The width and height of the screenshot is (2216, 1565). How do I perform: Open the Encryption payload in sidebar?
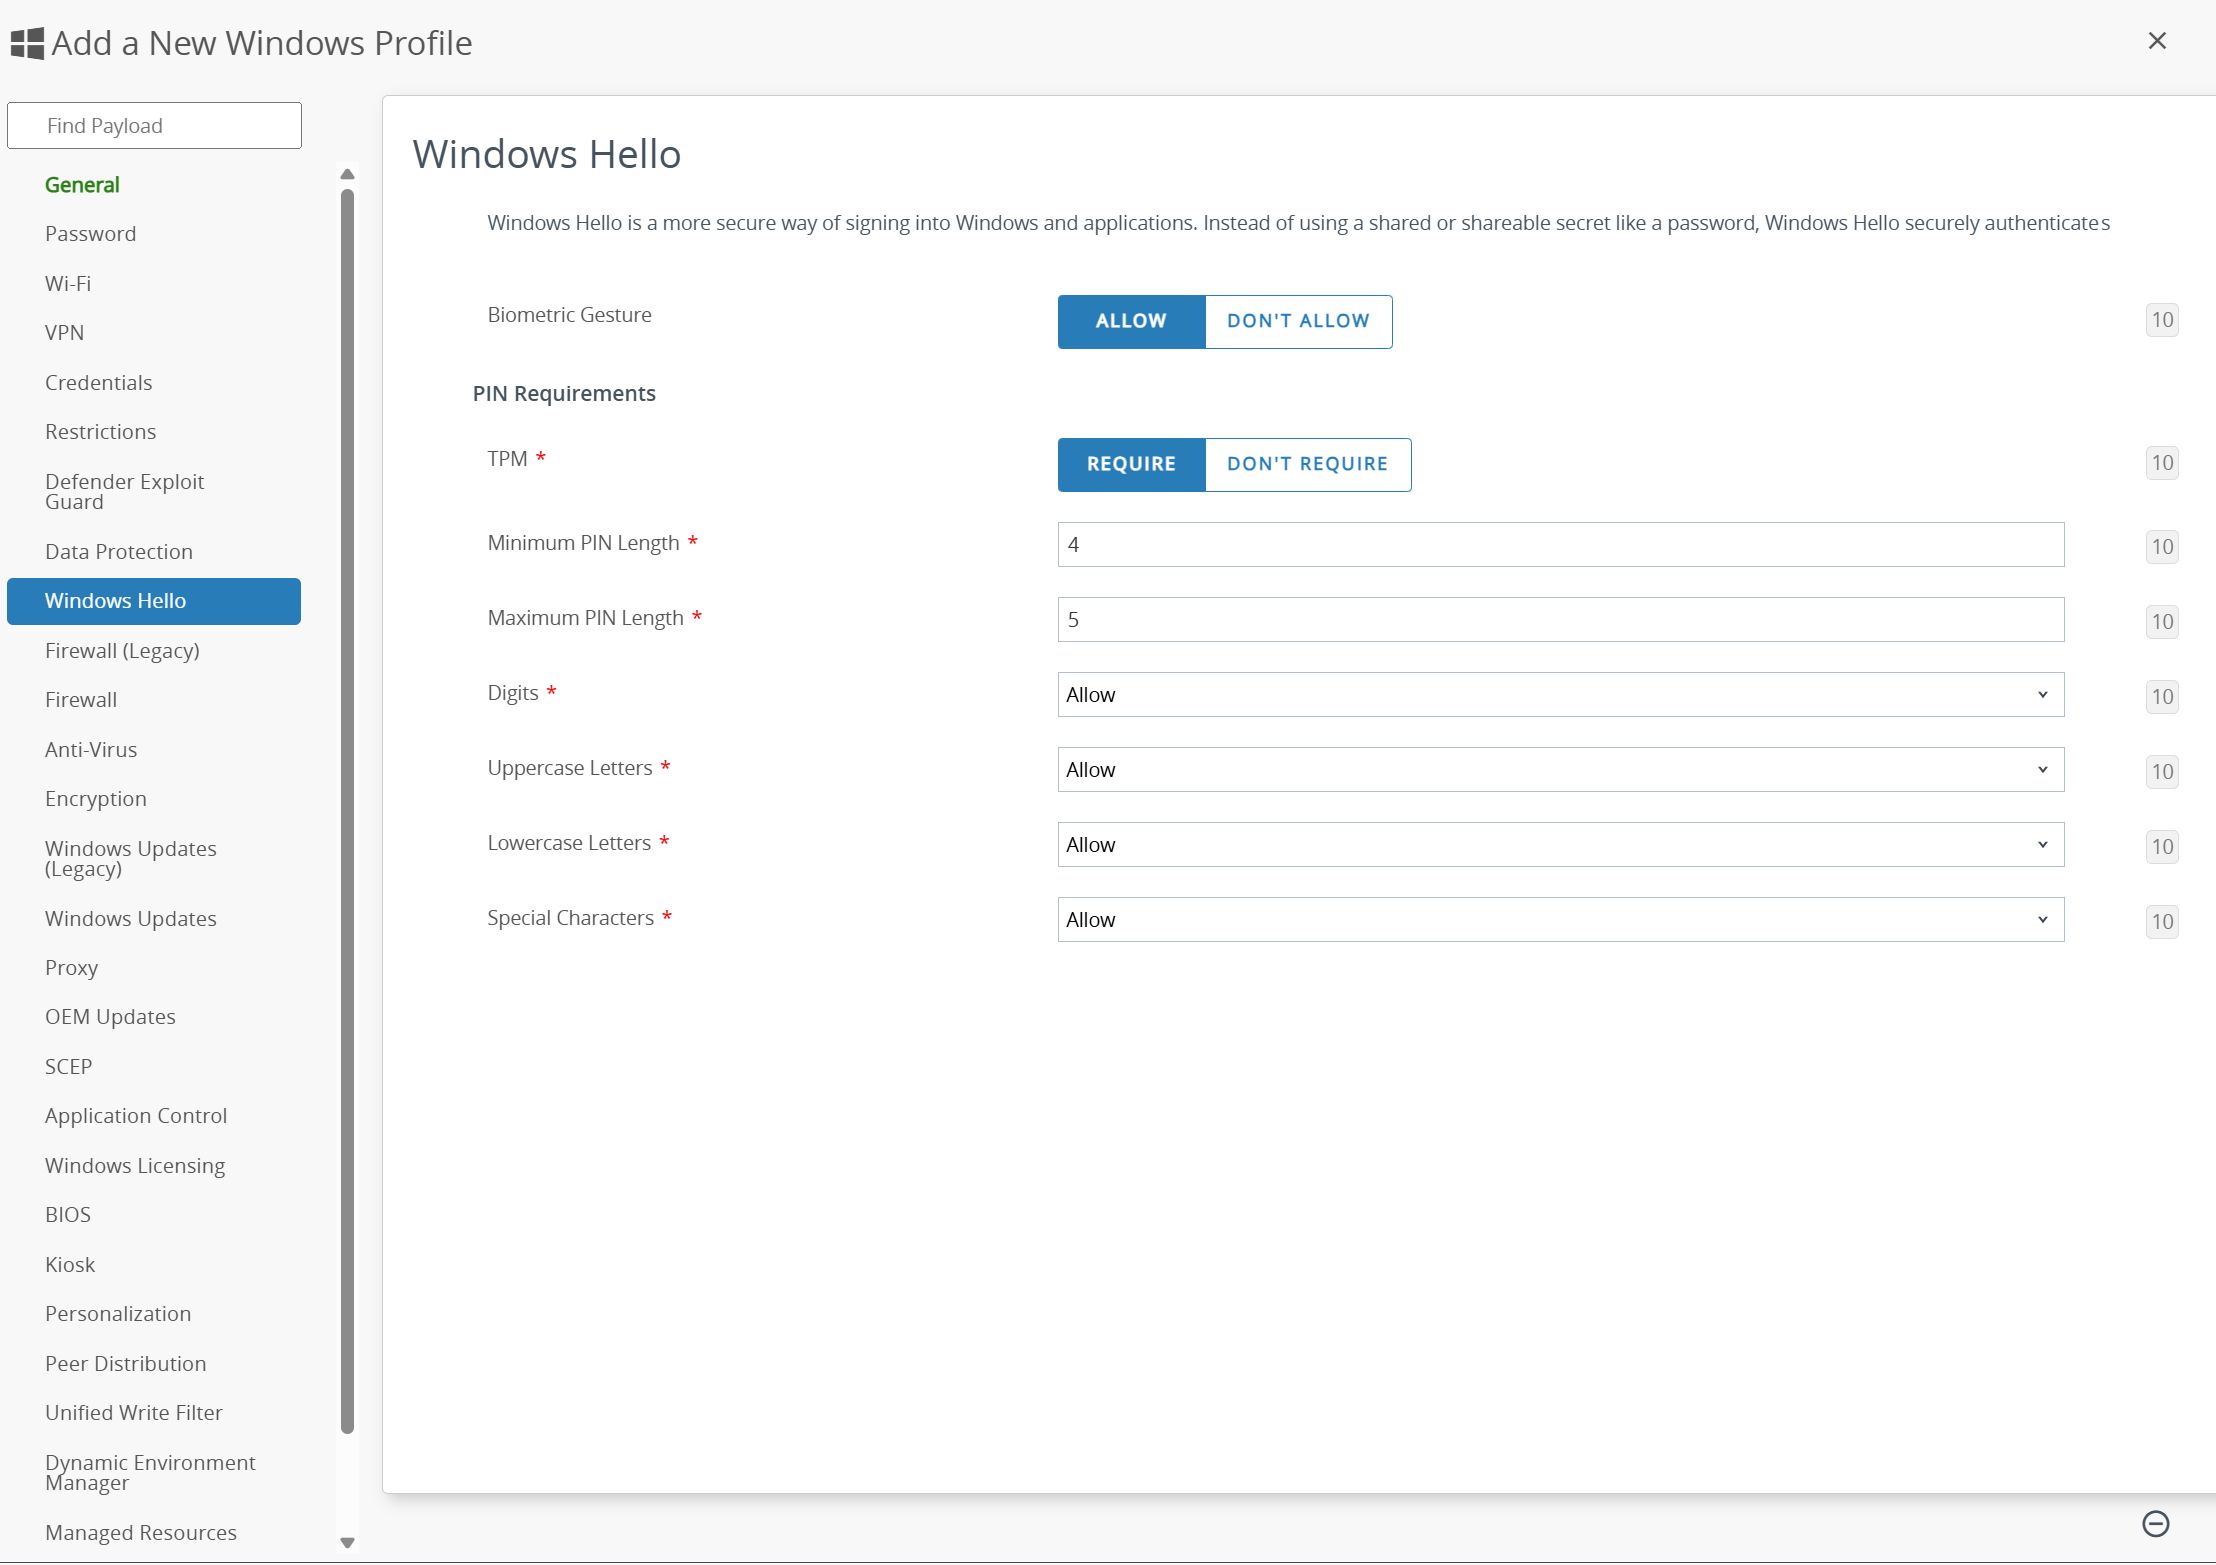pyautogui.click(x=96, y=799)
